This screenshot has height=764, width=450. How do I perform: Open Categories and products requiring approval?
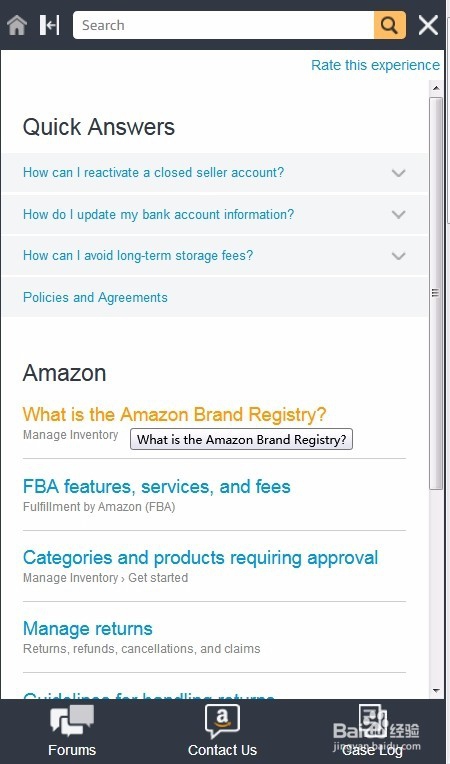pos(201,558)
